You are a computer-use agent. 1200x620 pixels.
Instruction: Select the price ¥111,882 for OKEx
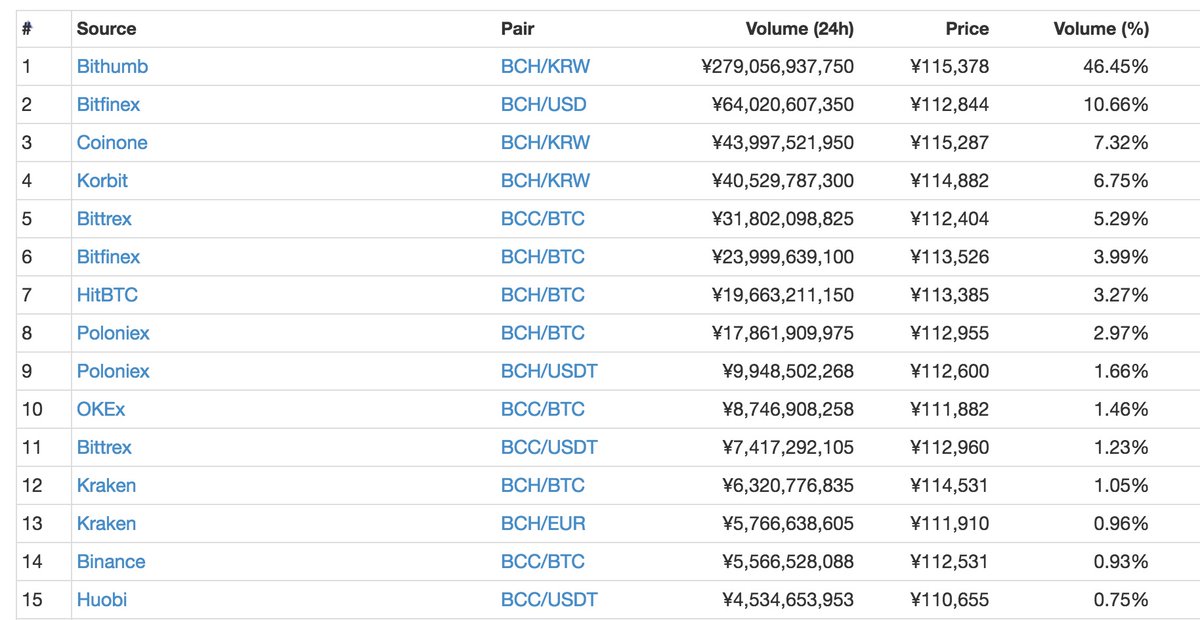click(x=950, y=409)
